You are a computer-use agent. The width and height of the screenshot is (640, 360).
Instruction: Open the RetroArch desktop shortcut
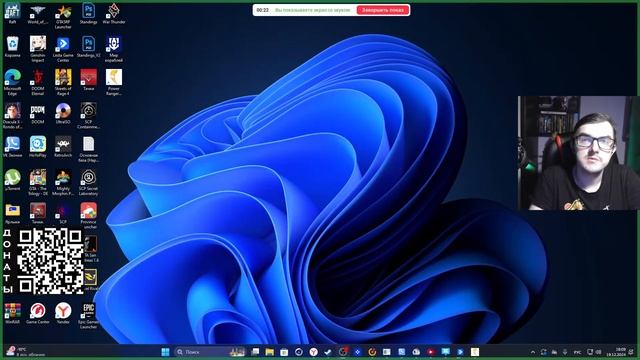pos(63,147)
